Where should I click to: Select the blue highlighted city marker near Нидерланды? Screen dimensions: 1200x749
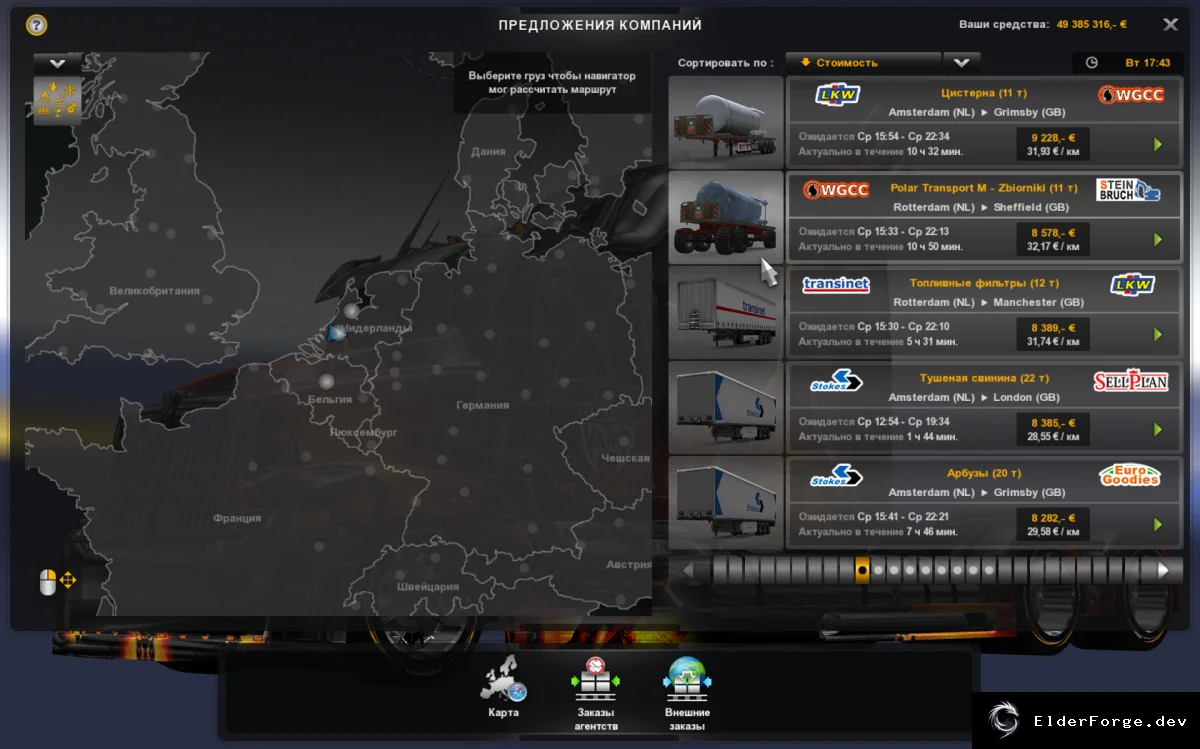(337, 332)
